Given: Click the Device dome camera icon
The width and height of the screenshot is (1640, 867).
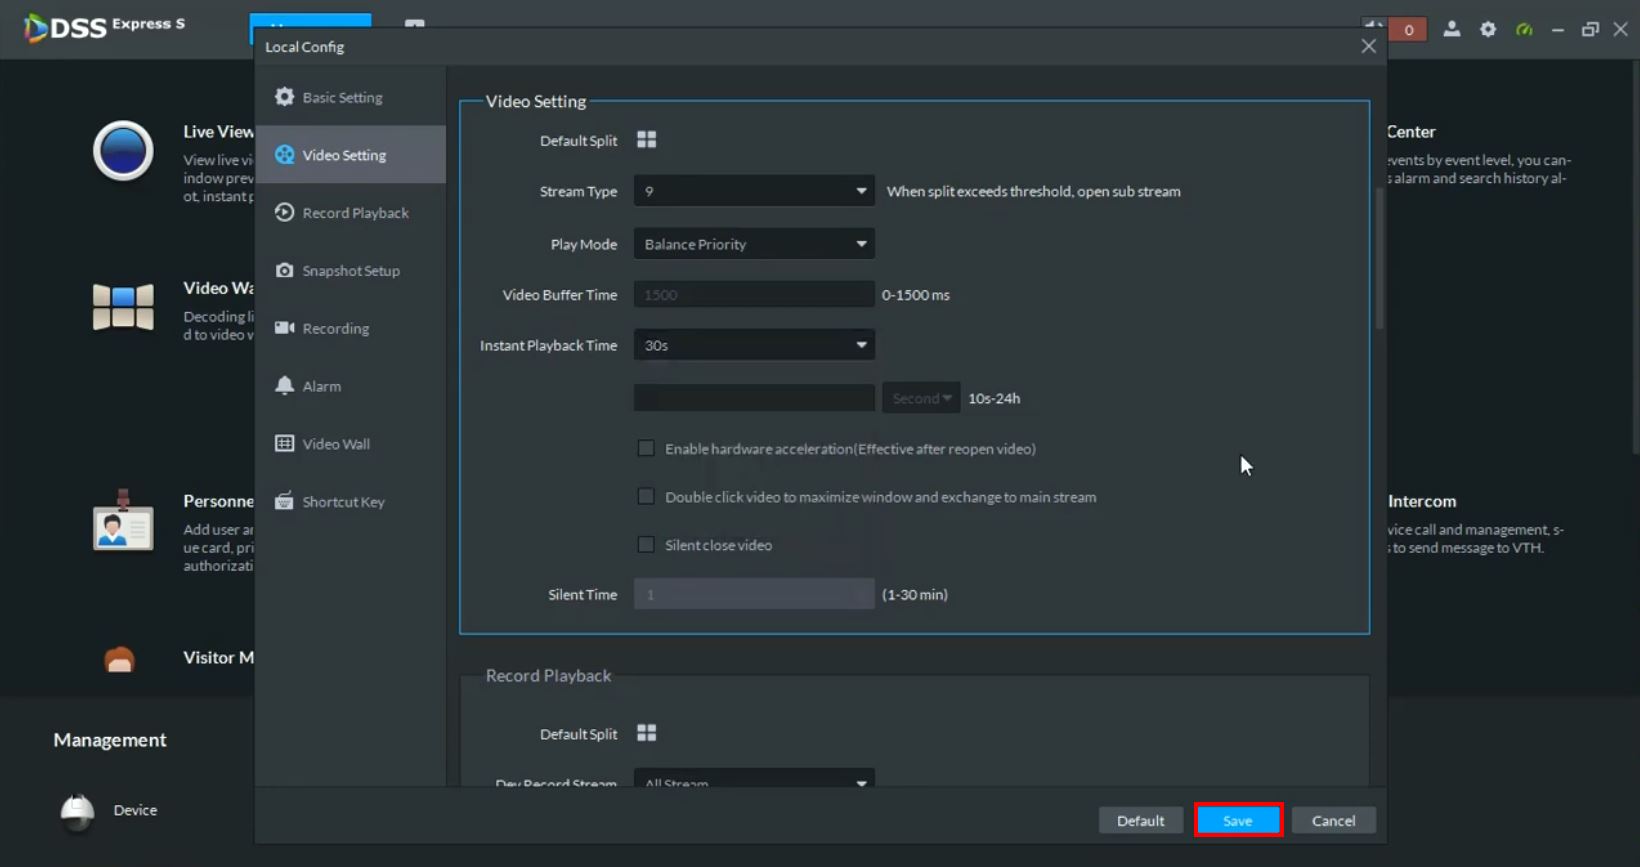Looking at the screenshot, I should tap(77, 811).
